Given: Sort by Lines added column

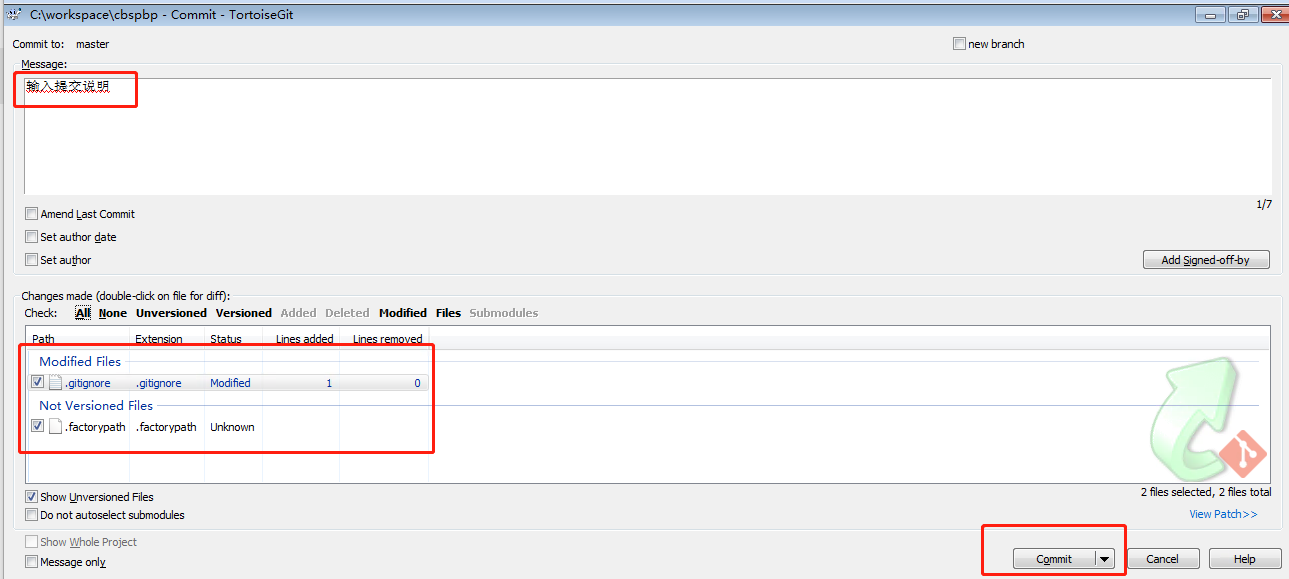Looking at the screenshot, I should pyautogui.click(x=302, y=339).
